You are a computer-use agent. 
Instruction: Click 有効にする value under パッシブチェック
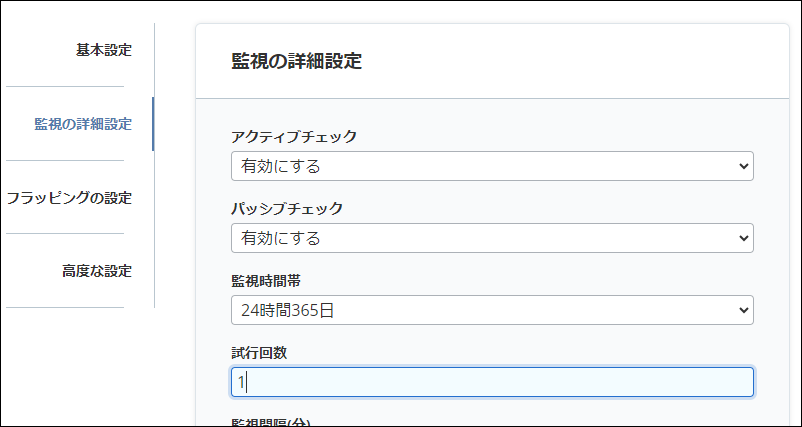pos(281,238)
